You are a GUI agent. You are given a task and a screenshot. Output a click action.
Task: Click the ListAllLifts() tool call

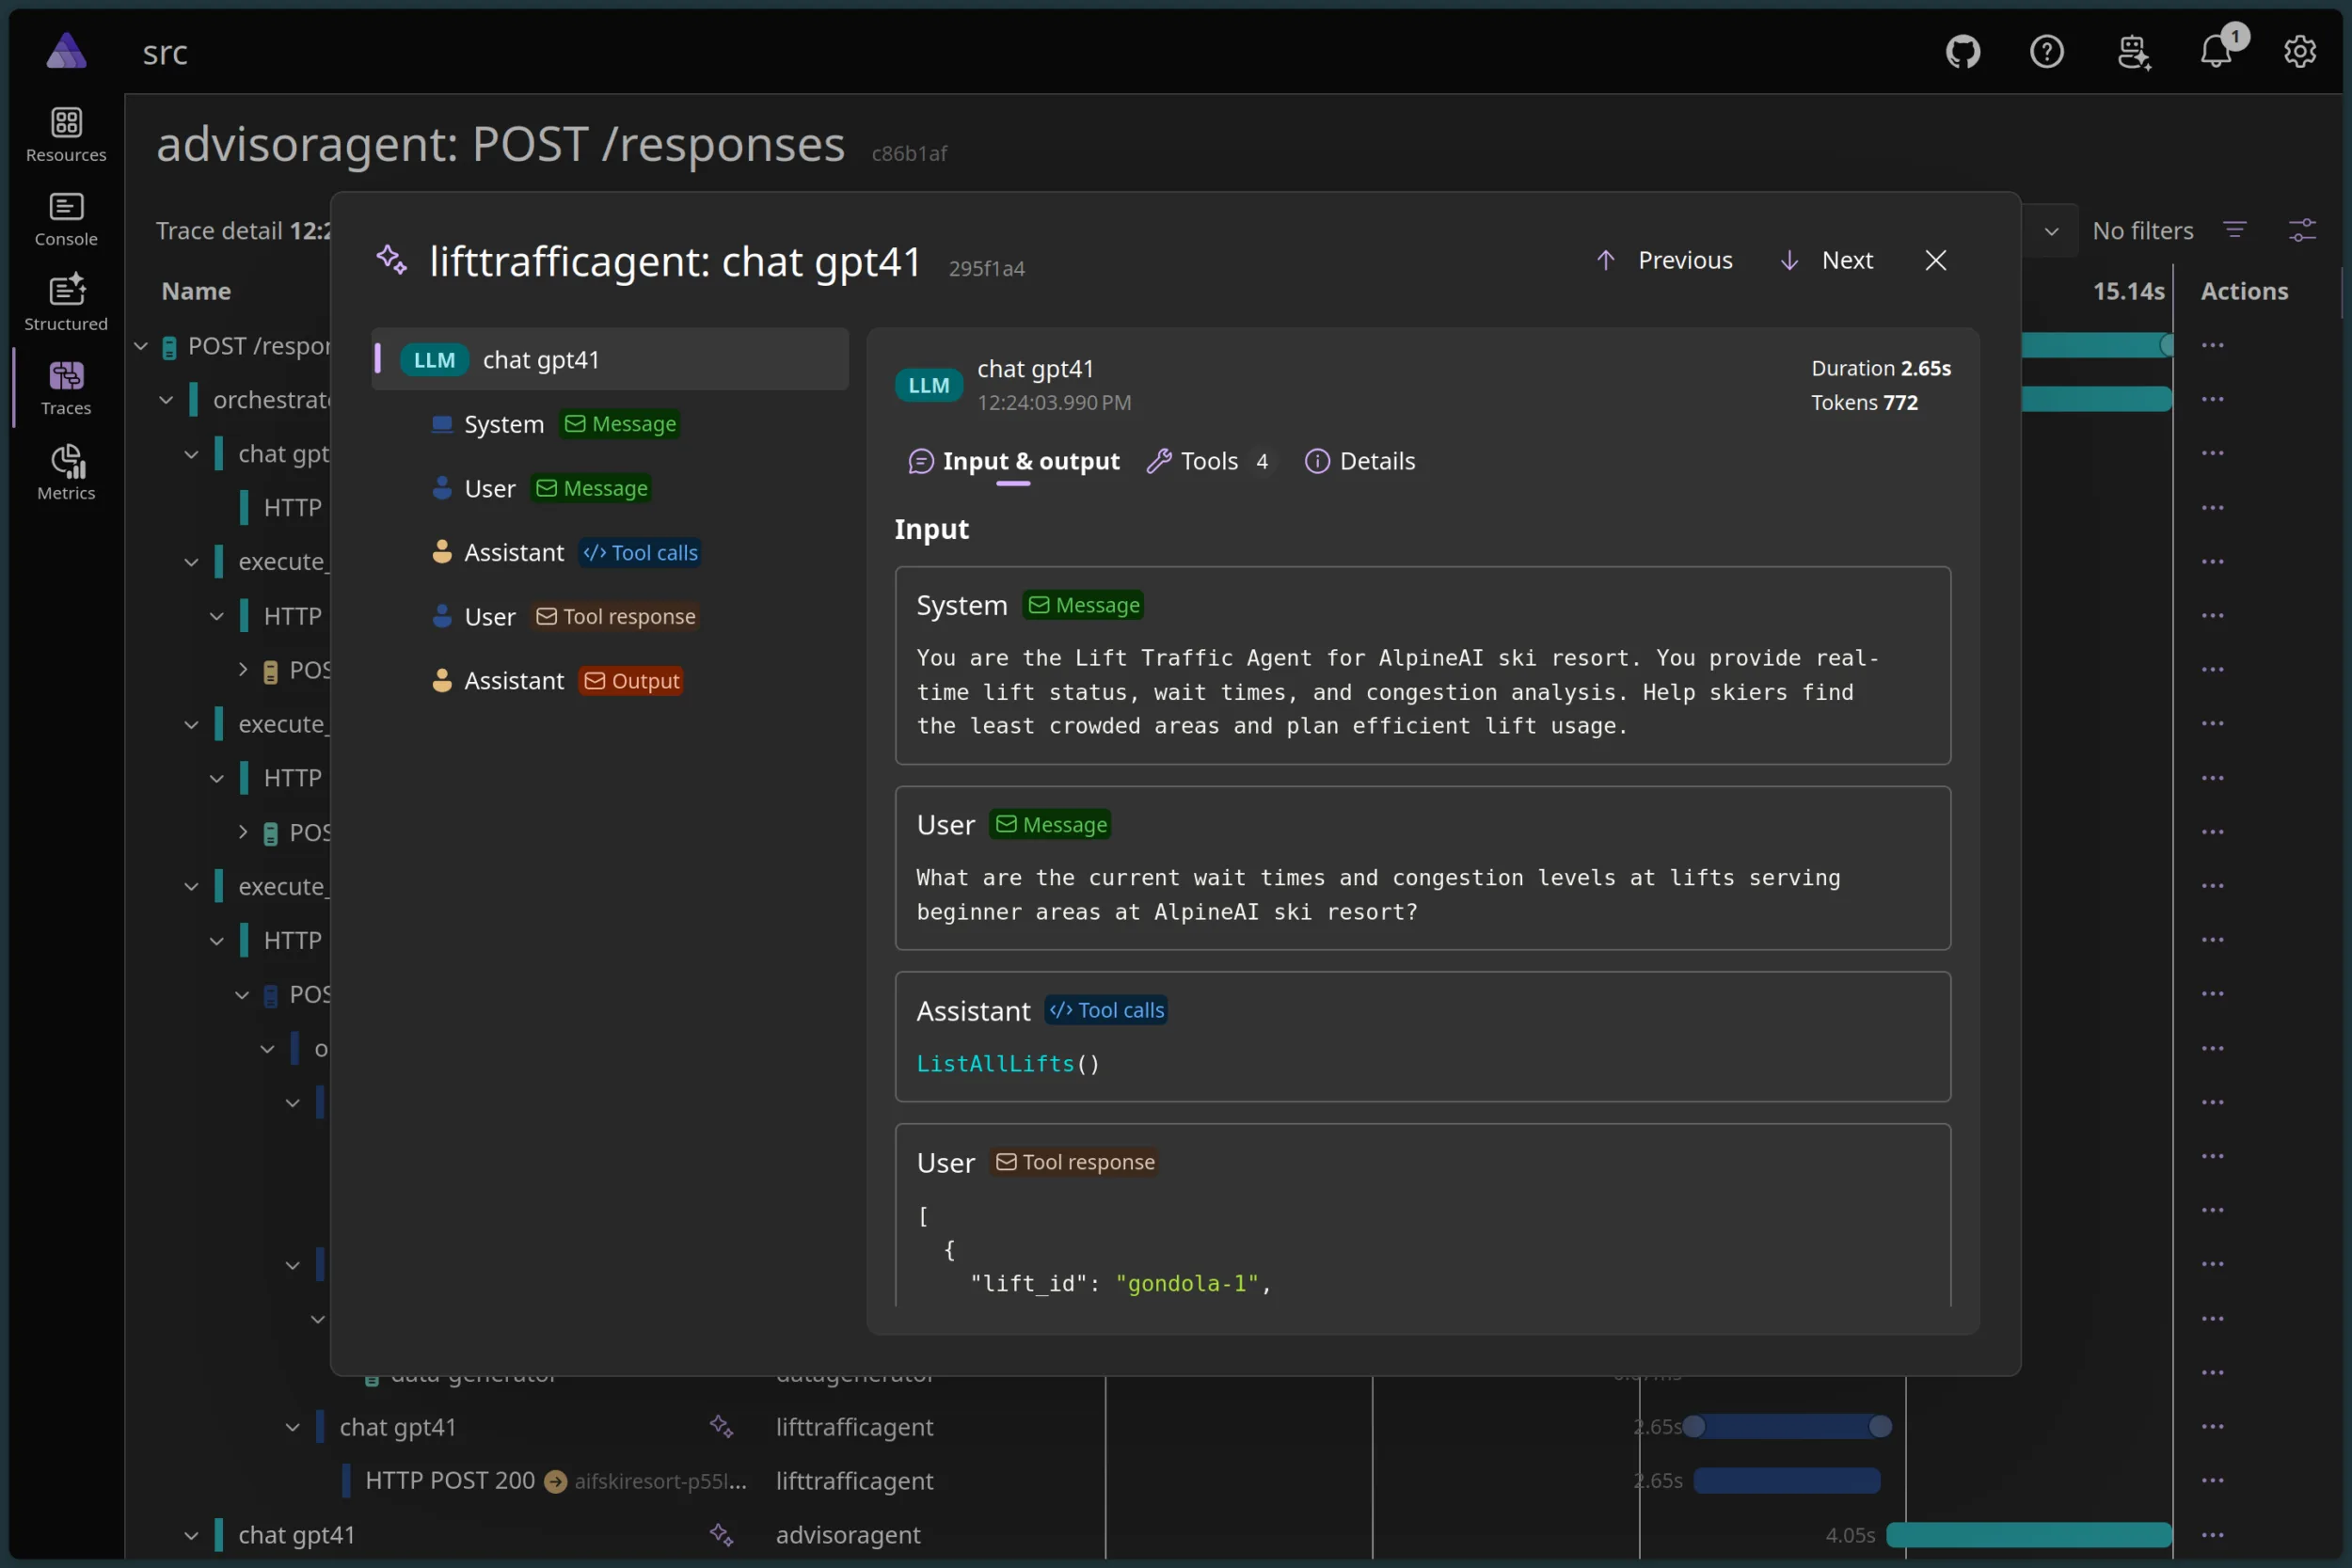pyautogui.click(x=1008, y=1063)
